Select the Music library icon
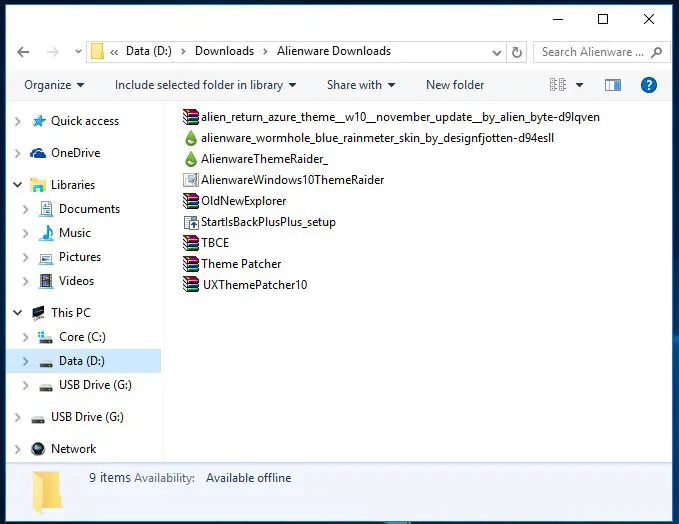Screen dimensions: 679x524 [x=46, y=233]
